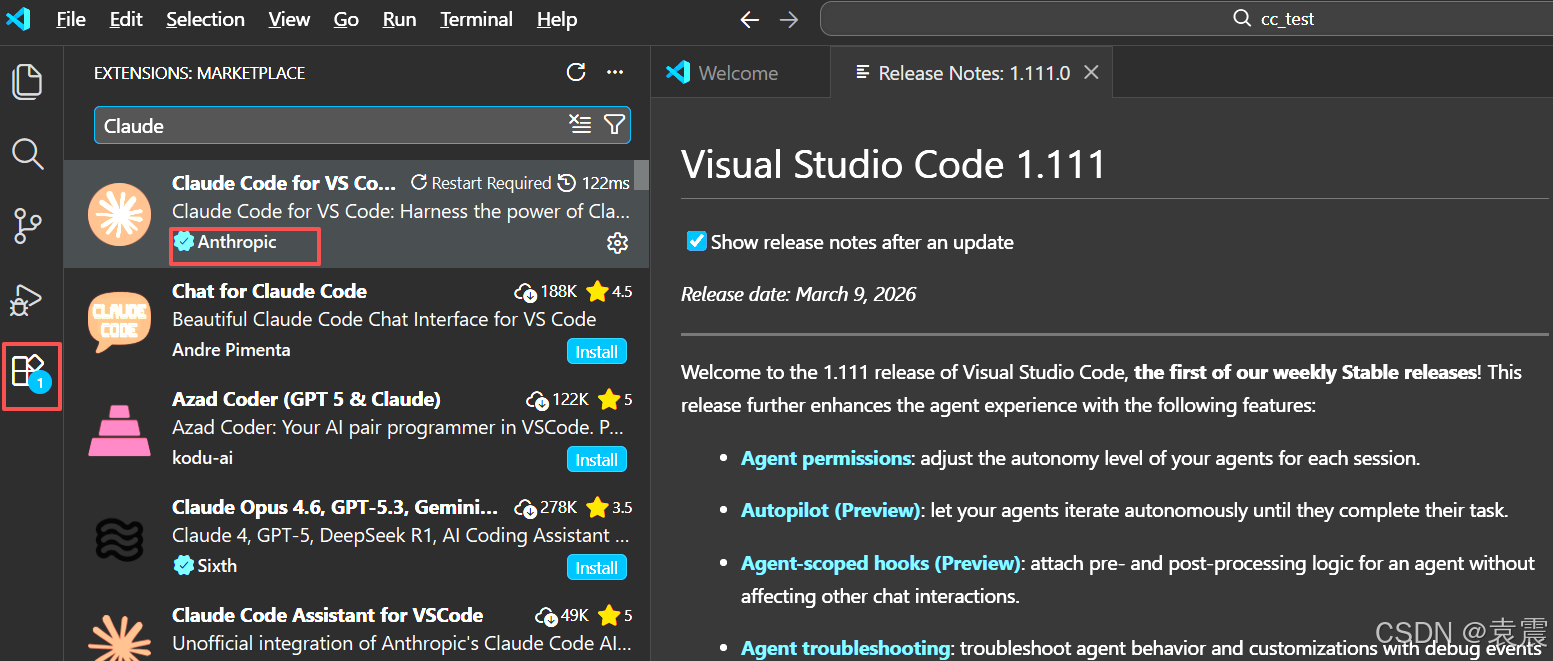The width and height of the screenshot is (1553, 661).
Task: Select the Release Notes: 1.111.0 tab
Action: 972,72
